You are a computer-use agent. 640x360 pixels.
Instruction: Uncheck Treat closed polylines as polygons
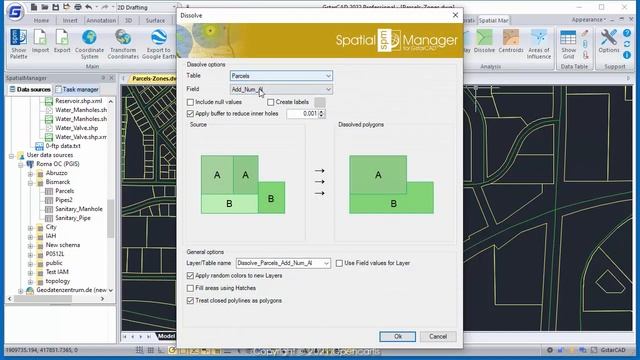pos(190,300)
